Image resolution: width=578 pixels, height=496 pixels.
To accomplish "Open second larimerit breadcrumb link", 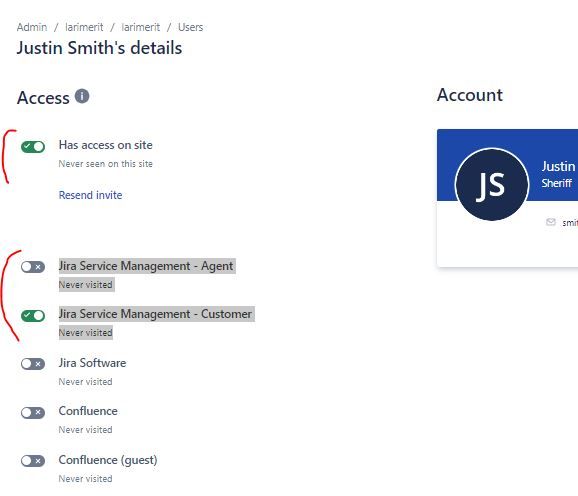I will (140, 27).
